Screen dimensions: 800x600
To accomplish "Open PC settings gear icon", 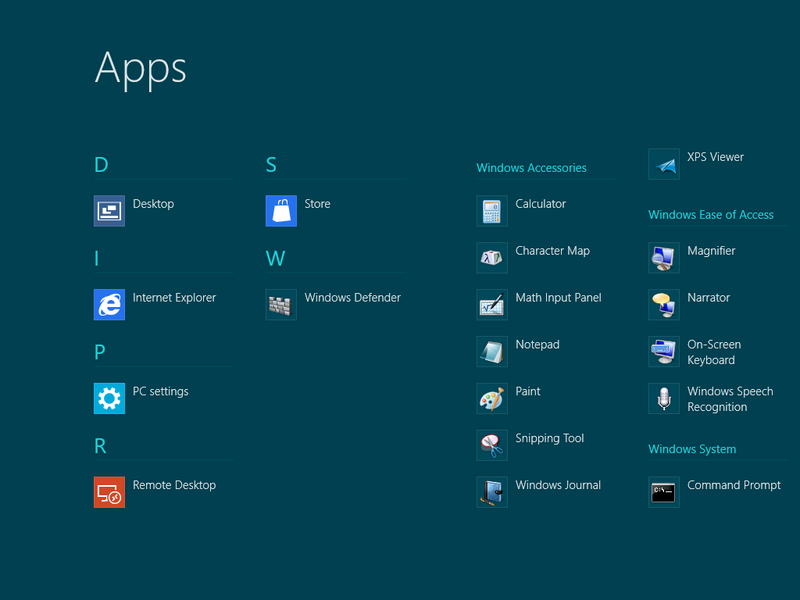I will point(109,398).
